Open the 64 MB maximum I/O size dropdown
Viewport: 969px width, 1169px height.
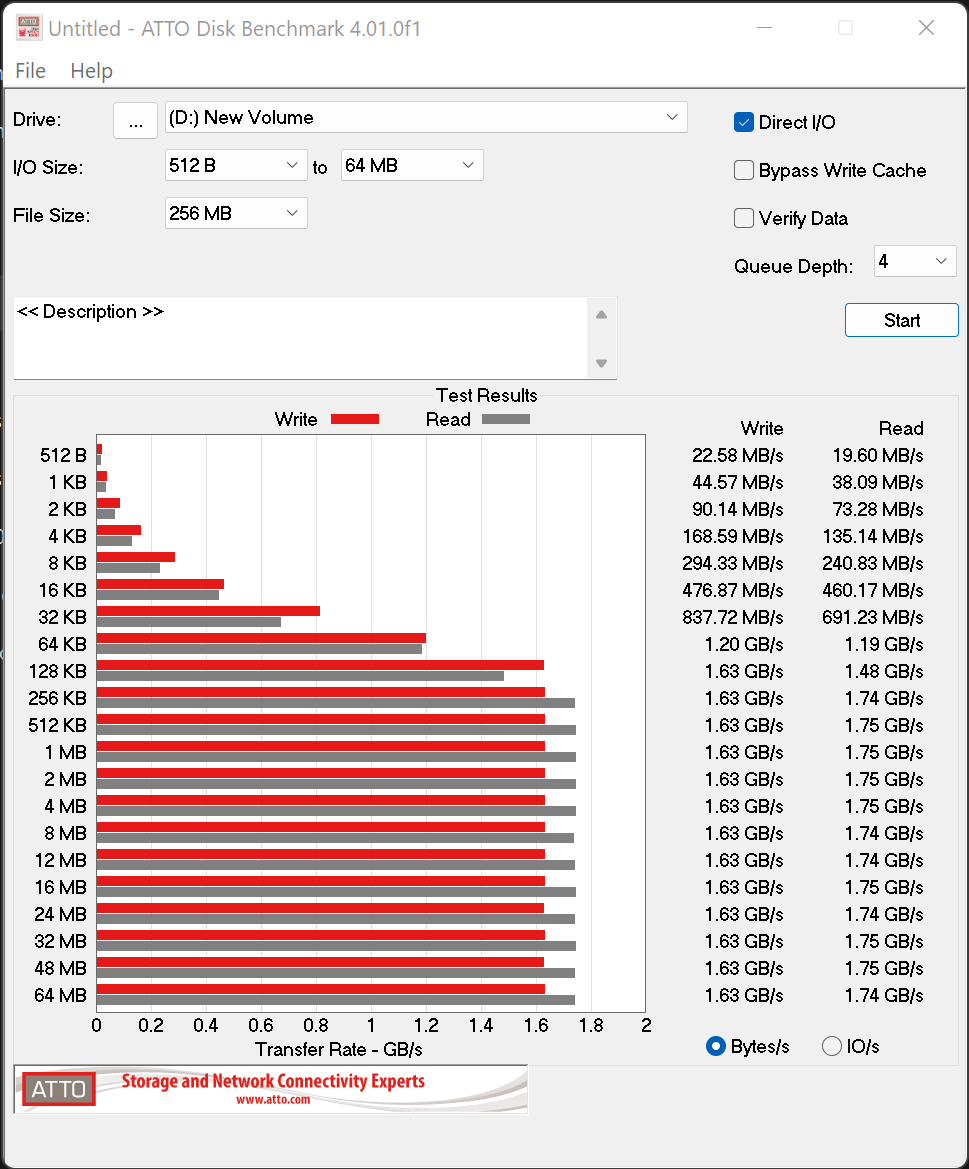pyautogui.click(x=468, y=165)
